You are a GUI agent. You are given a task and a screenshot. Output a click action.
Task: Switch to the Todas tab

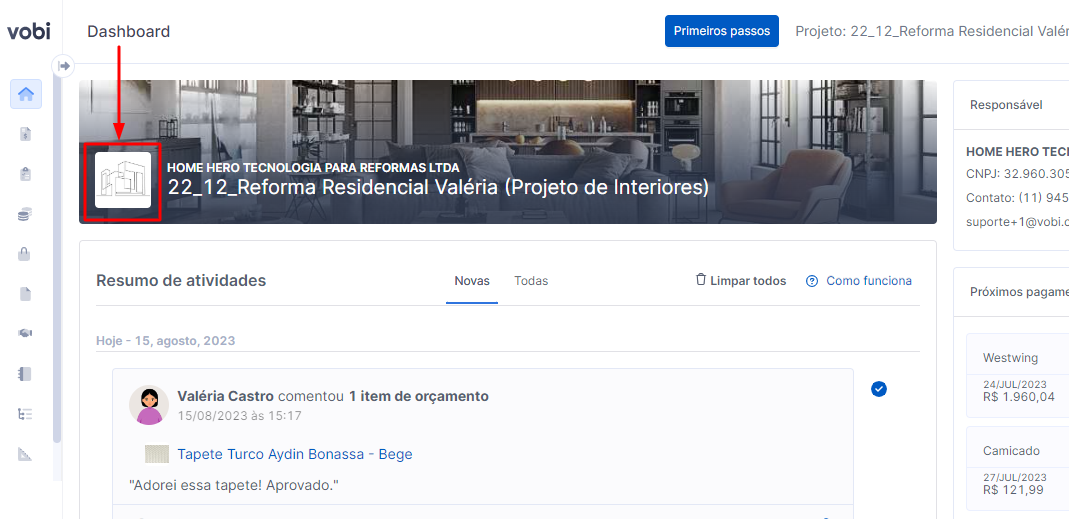(531, 281)
